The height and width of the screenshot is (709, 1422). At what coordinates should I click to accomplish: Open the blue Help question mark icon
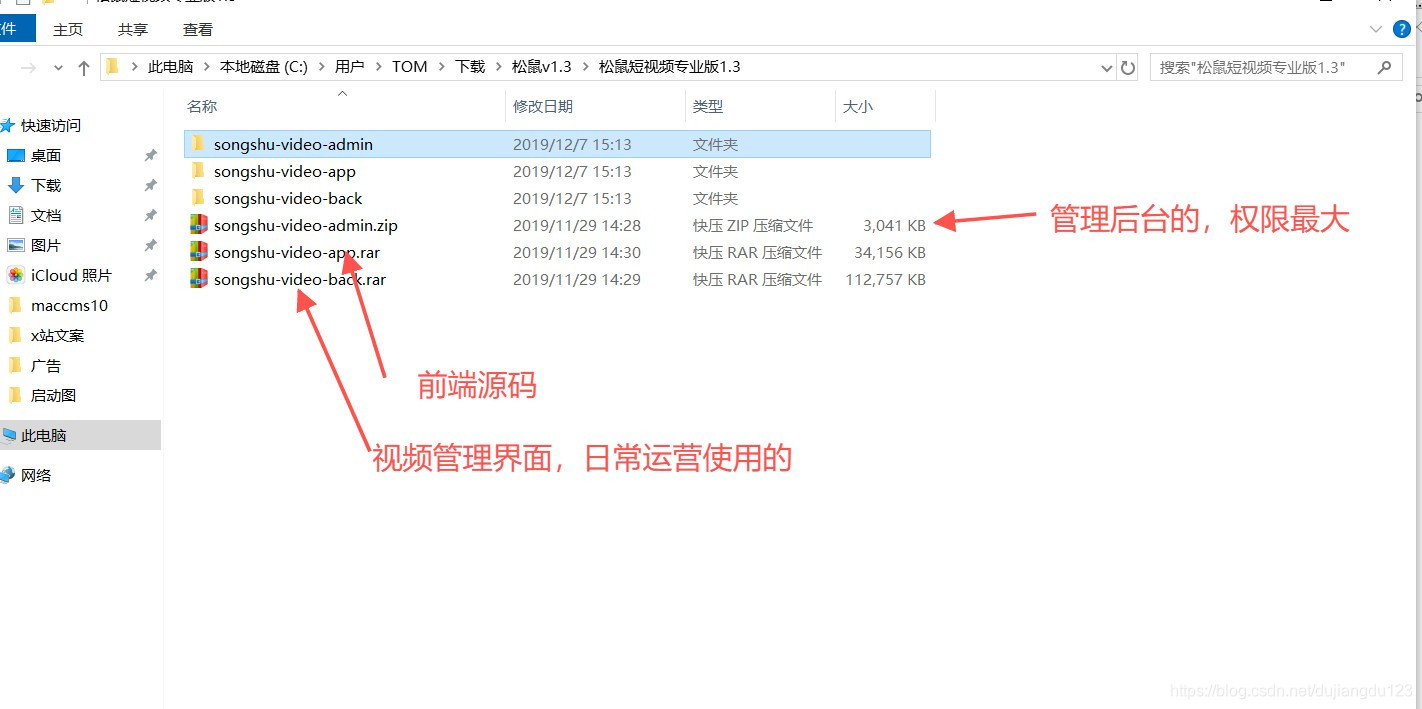click(x=1401, y=29)
